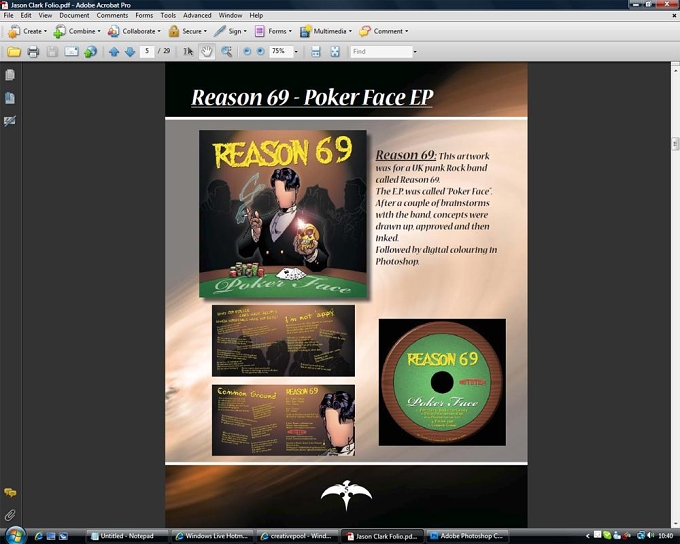
Task: Open the Document menu
Action: [74, 15]
